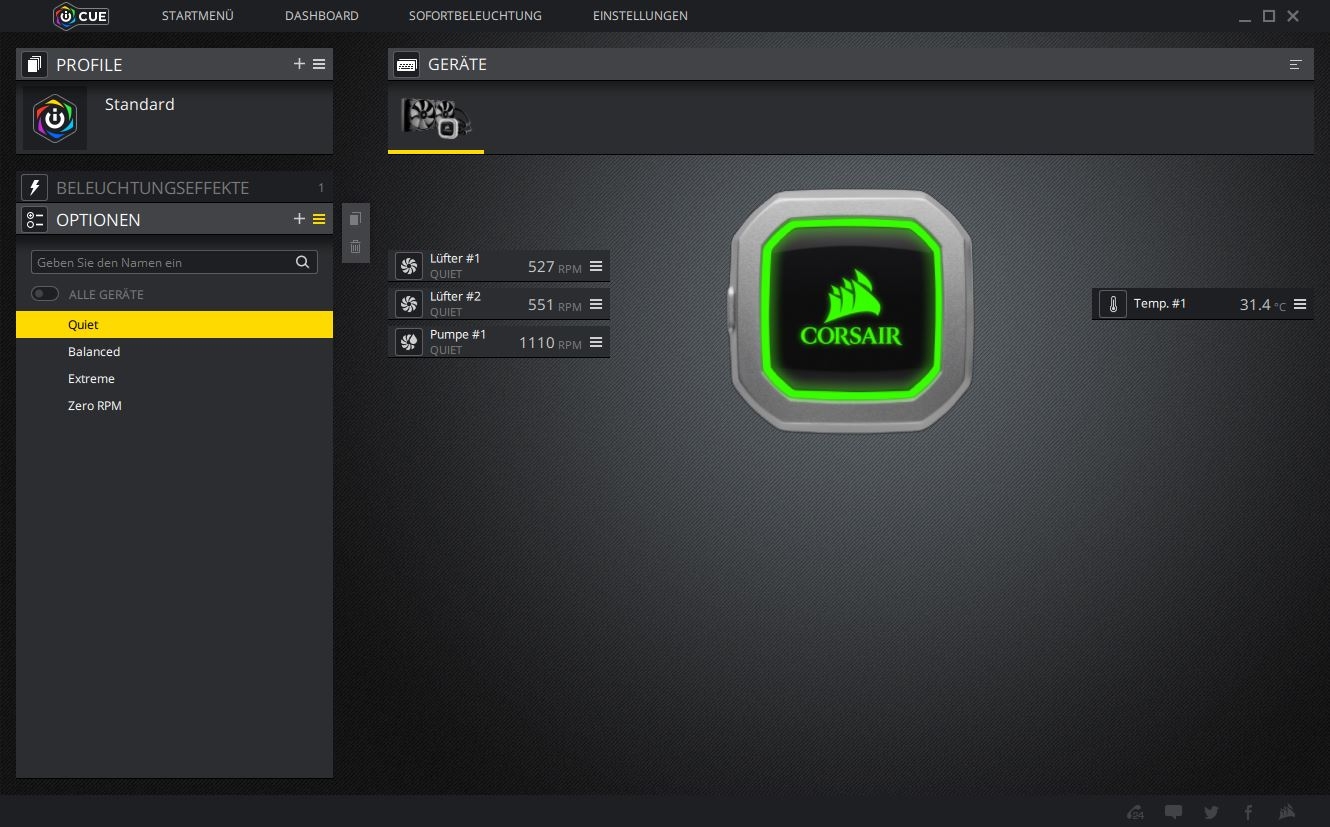Click the Optionen sliders icon

(x=34, y=219)
